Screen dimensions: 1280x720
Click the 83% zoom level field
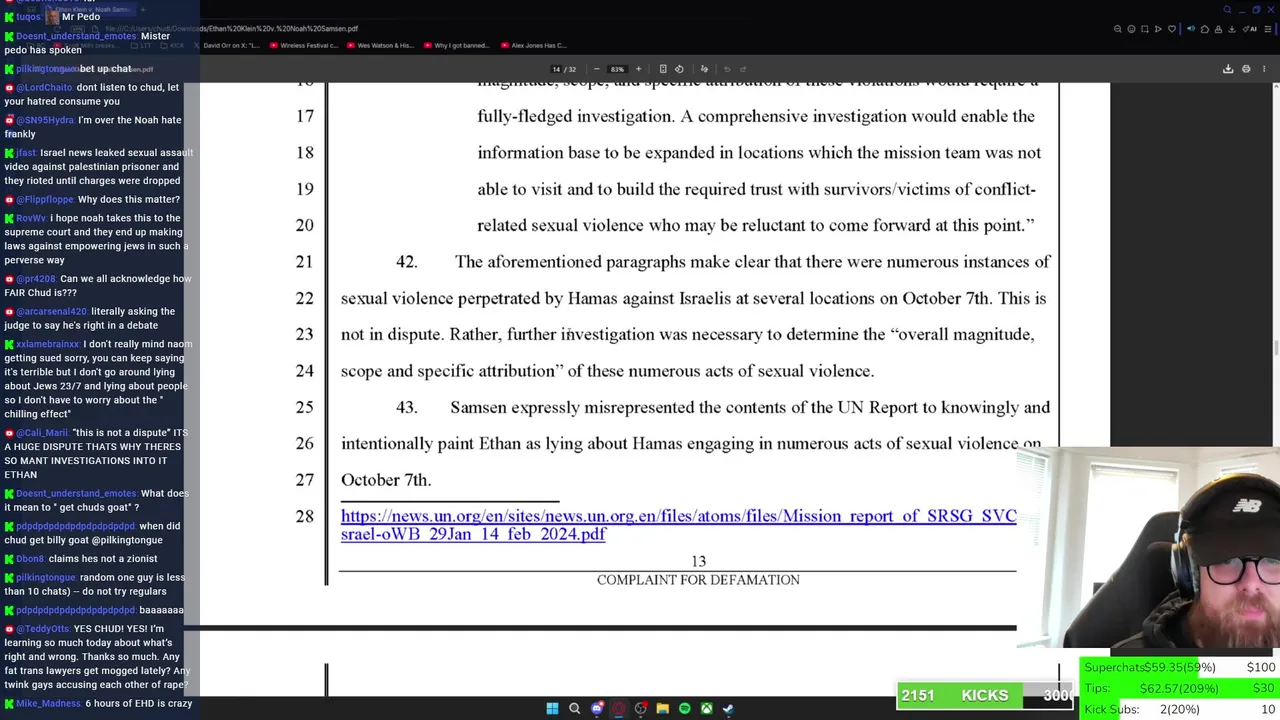tap(617, 69)
